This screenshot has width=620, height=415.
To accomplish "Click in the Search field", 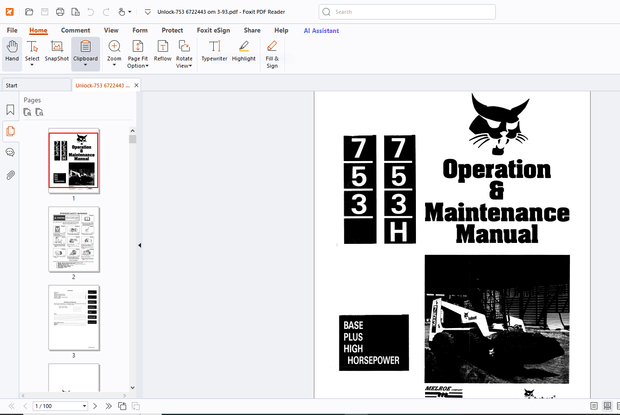I will (x=407, y=12).
